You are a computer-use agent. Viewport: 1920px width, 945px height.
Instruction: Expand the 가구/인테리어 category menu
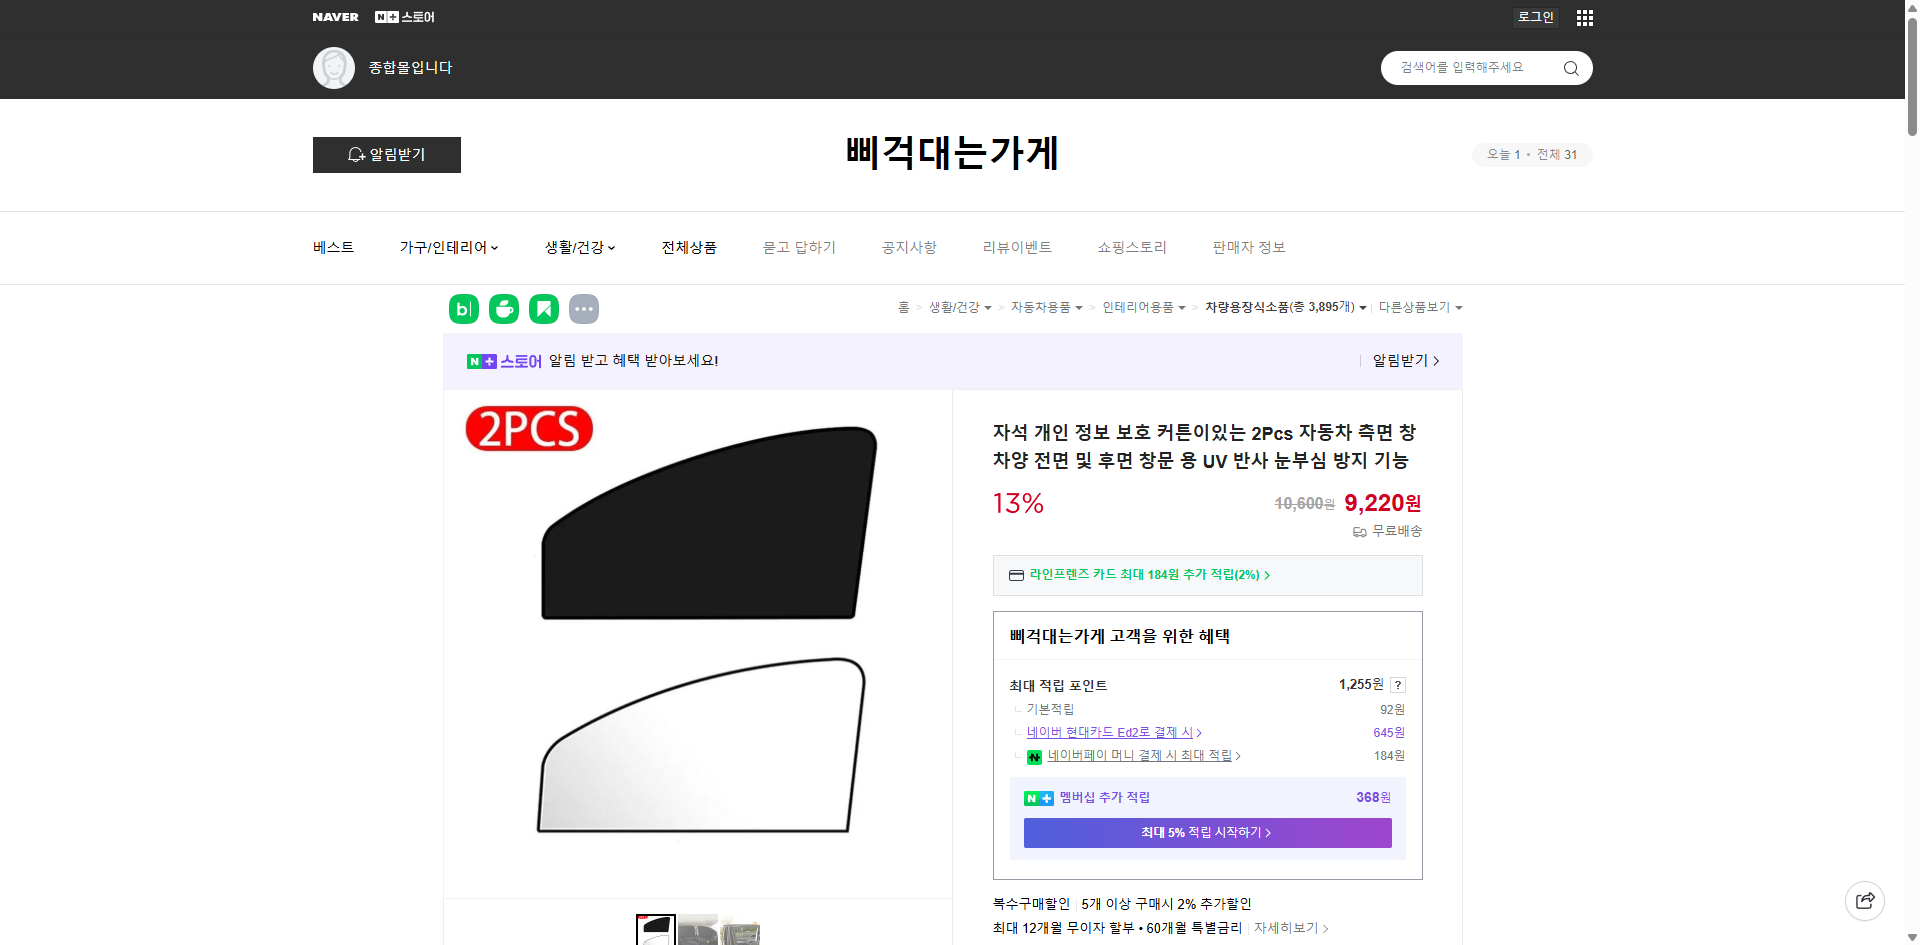449,247
